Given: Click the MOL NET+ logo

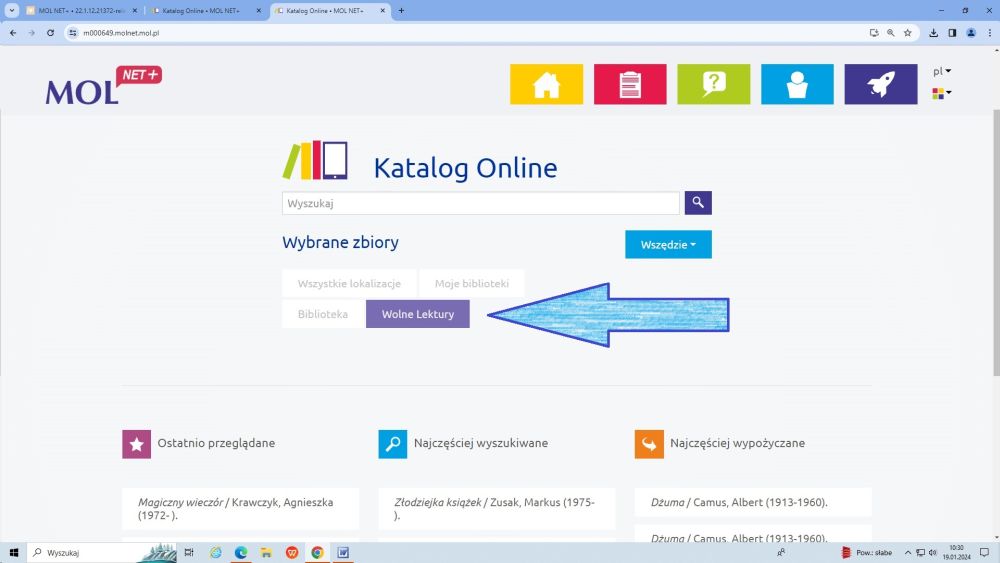Looking at the screenshot, I should (103, 85).
